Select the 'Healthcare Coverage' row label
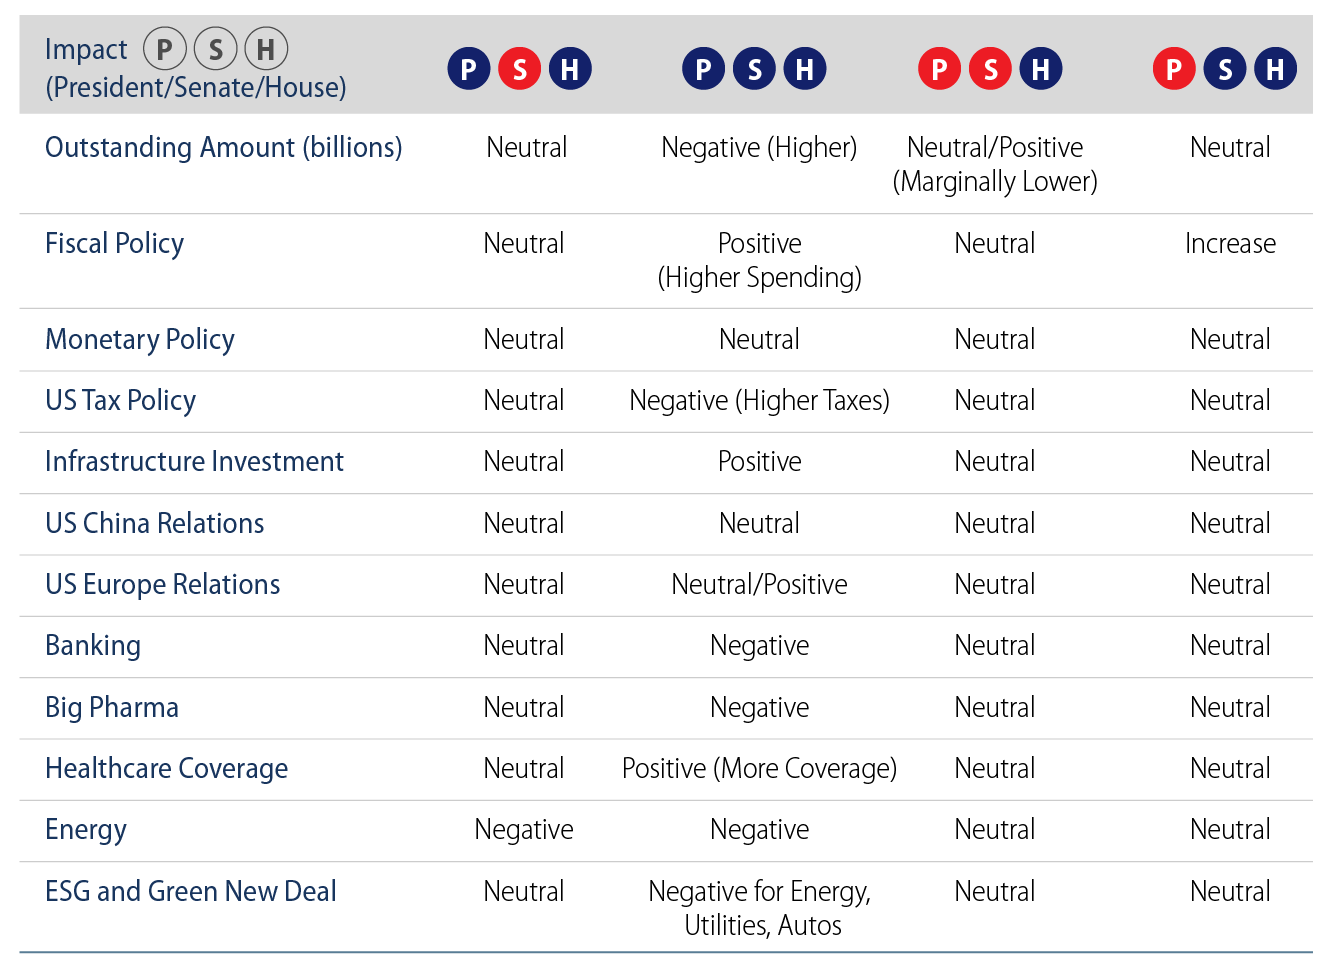Image resolution: width=1335 pixels, height=976 pixels. (x=167, y=769)
